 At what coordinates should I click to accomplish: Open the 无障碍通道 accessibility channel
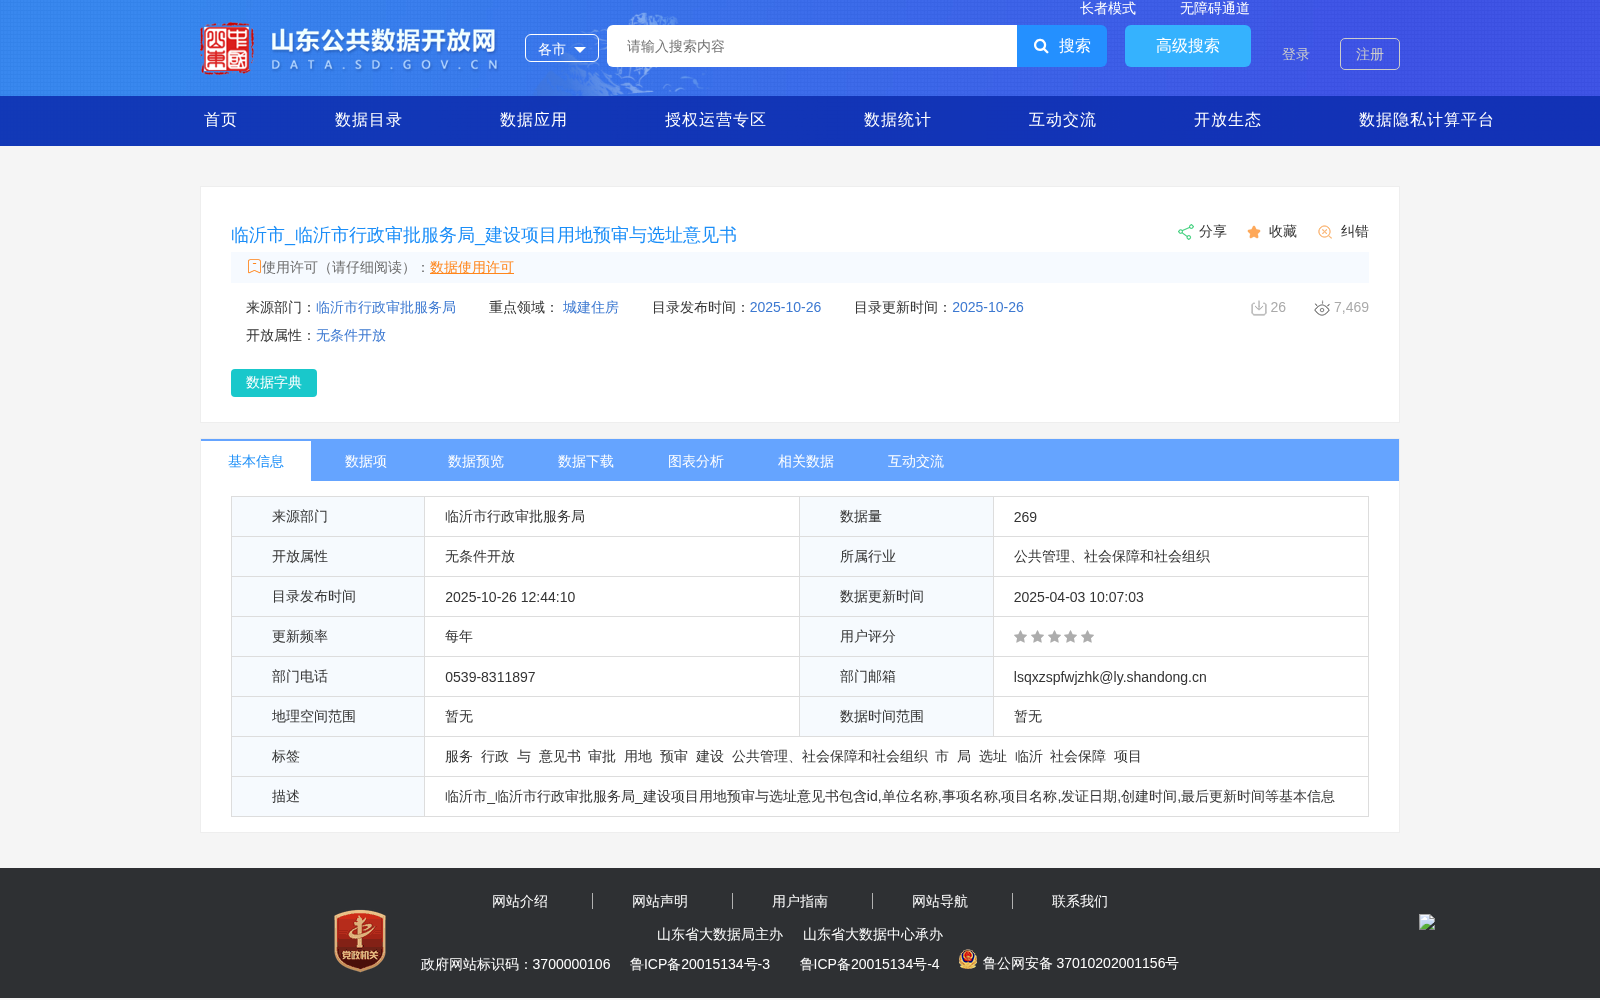pos(1215,9)
